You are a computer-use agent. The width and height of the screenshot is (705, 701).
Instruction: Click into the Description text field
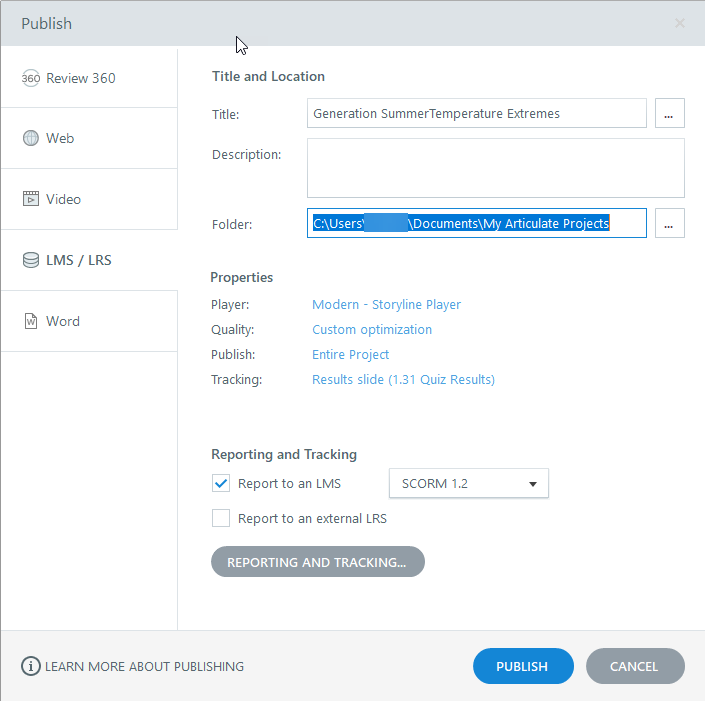click(495, 168)
